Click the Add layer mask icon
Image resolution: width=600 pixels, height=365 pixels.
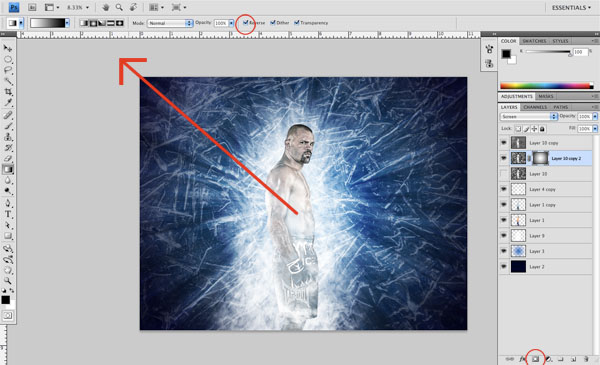[x=535, y=359]
